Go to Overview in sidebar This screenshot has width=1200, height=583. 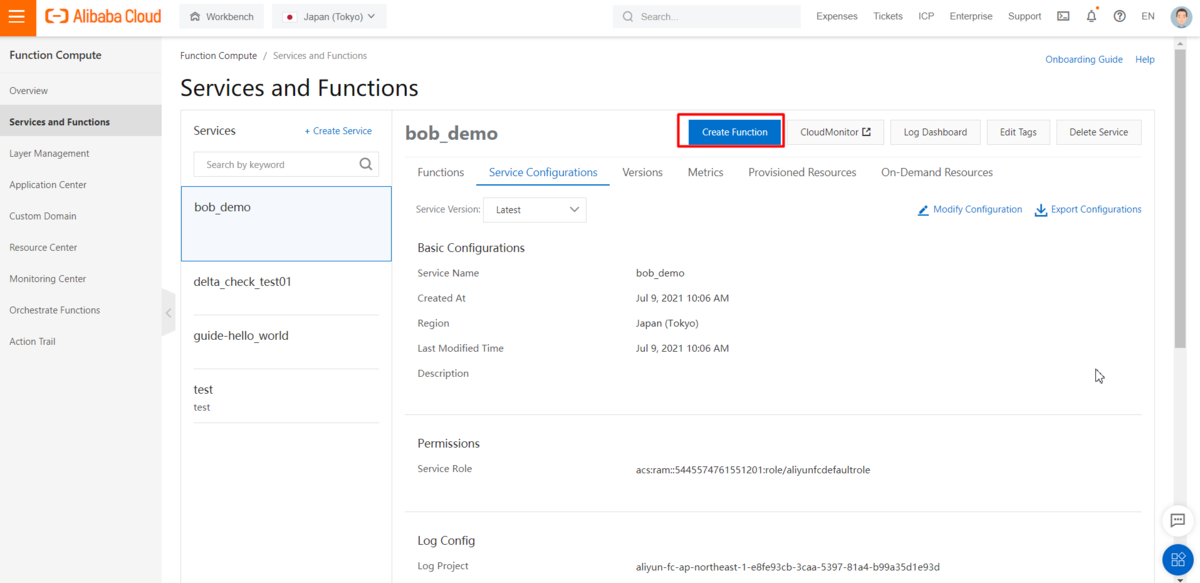click(x=80, y=91)
